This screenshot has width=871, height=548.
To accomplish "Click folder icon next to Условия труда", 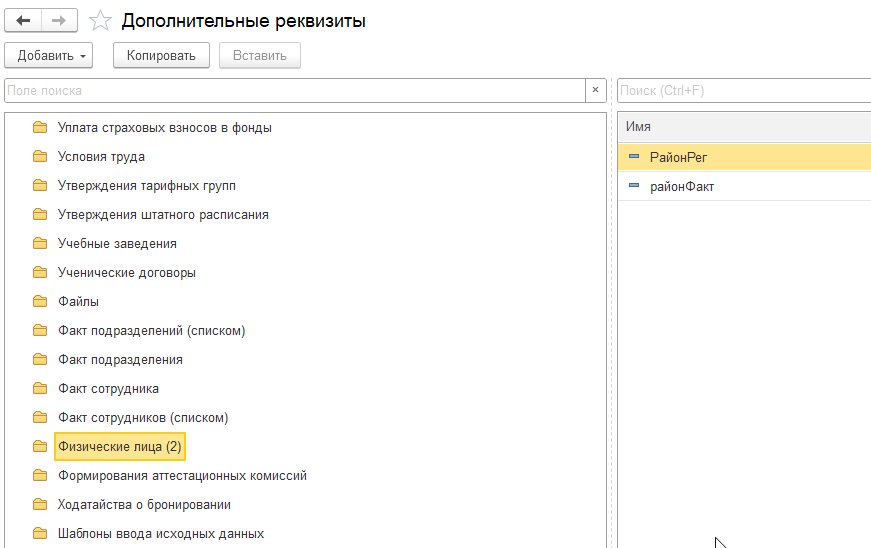I will [40, 156].
